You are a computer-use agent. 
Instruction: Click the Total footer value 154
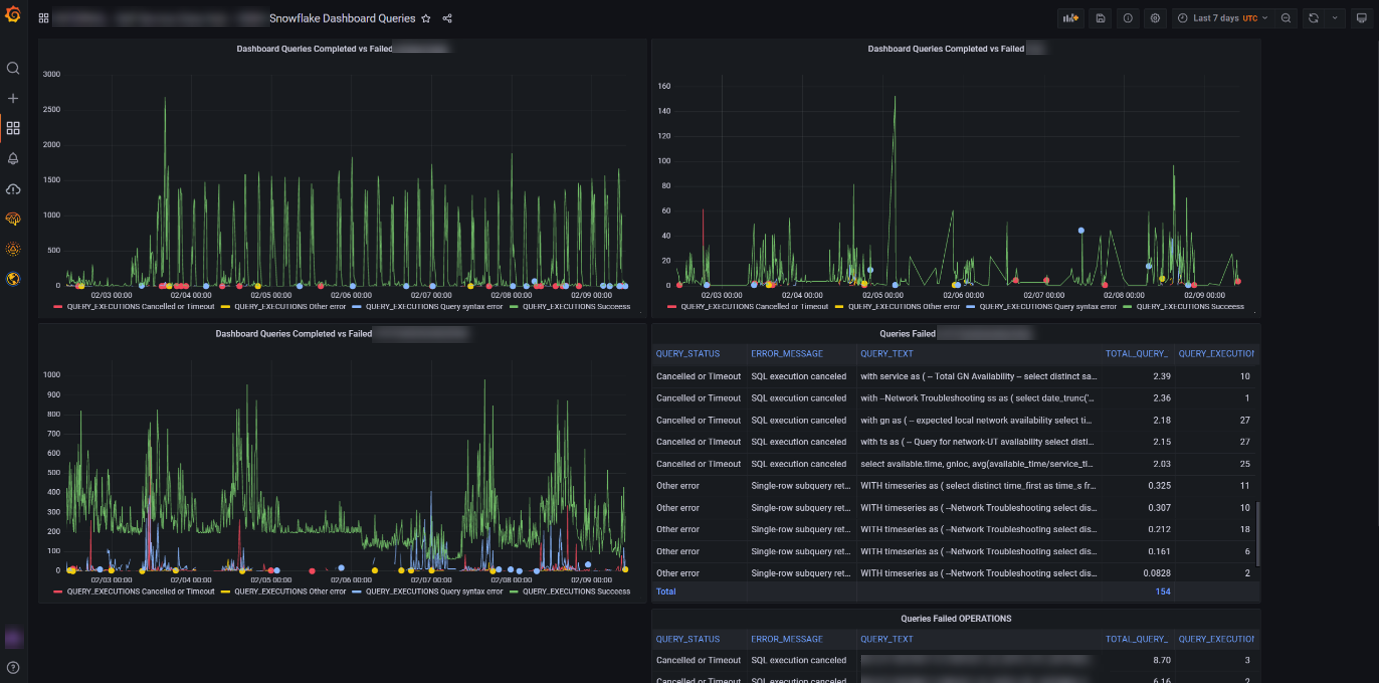[1162, 591]
